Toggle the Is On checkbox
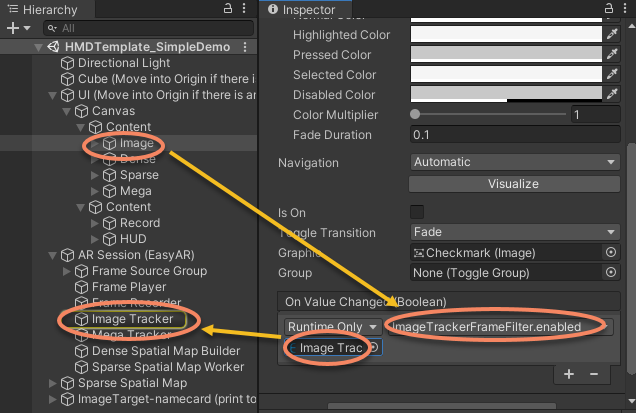The width and height of the screenshot is (636, 413). tap(417, 212)
